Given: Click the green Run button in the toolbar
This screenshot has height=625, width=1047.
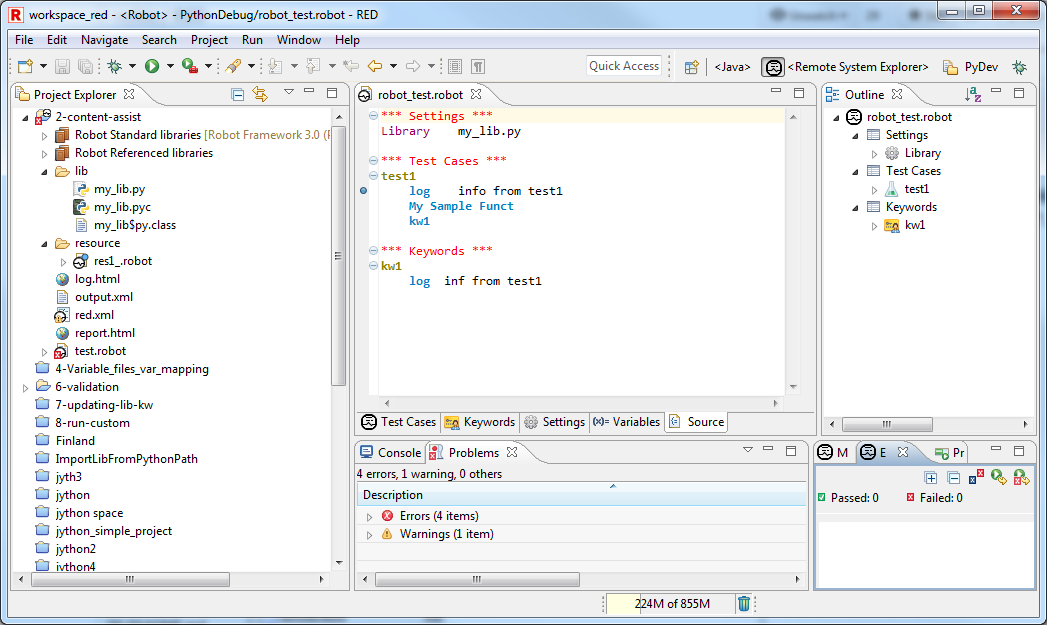Looking at the screenshot, I should point(150,67).
